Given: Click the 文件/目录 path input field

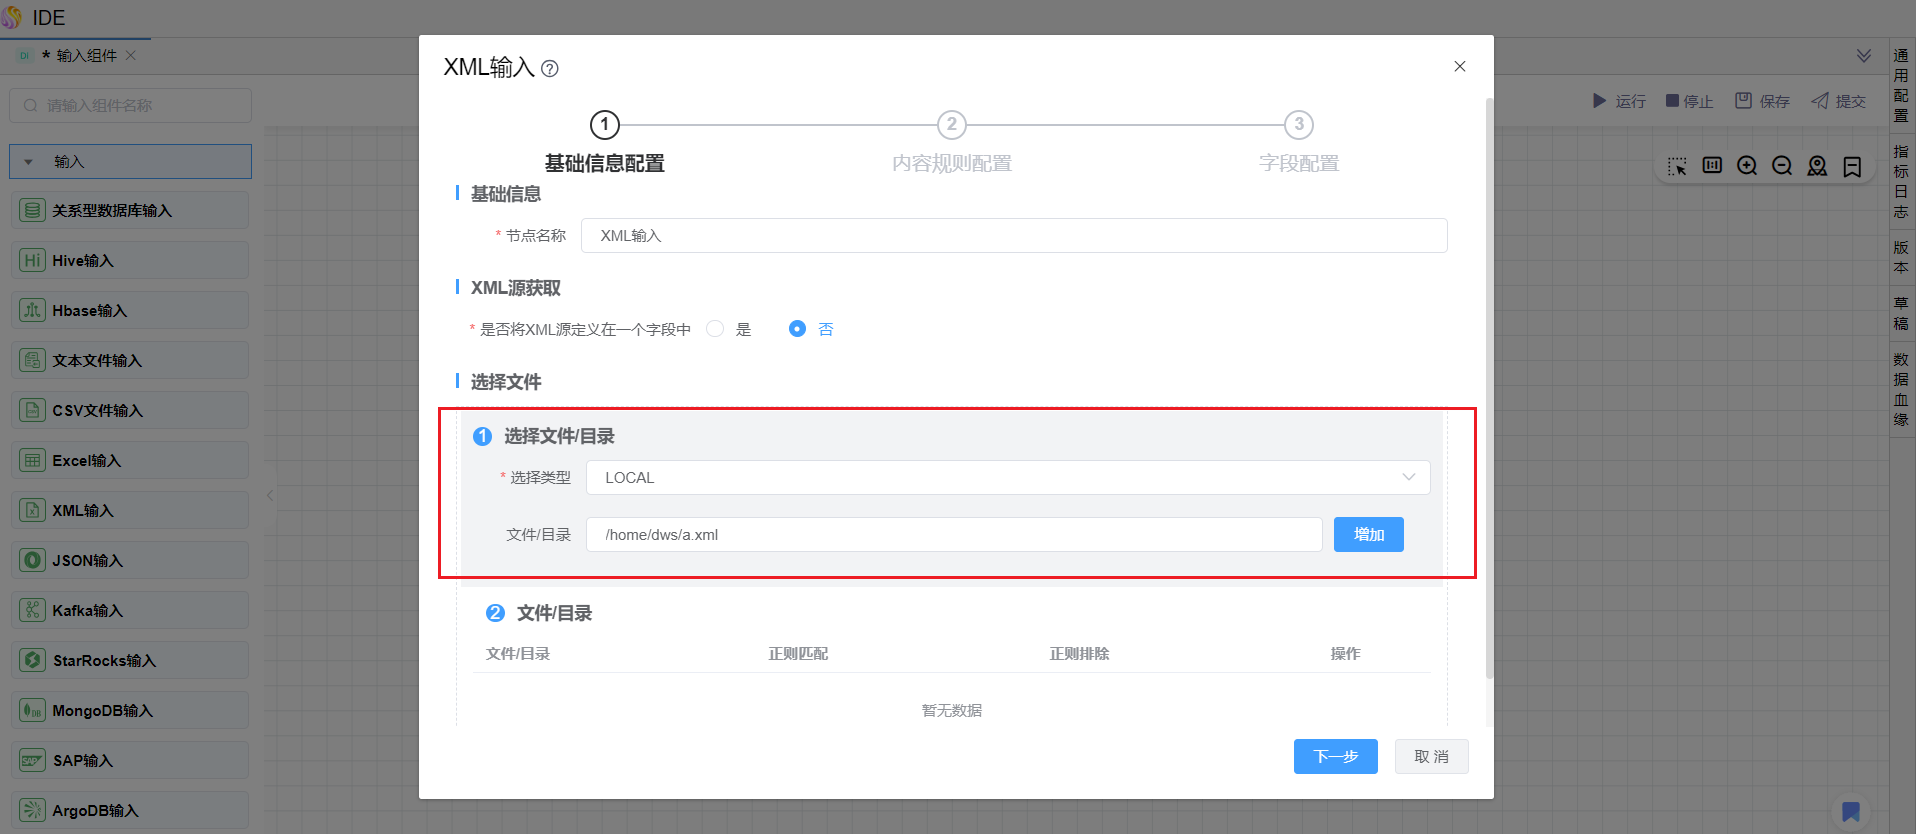Looking at the screenshot, I should click(x=953, y=535).
